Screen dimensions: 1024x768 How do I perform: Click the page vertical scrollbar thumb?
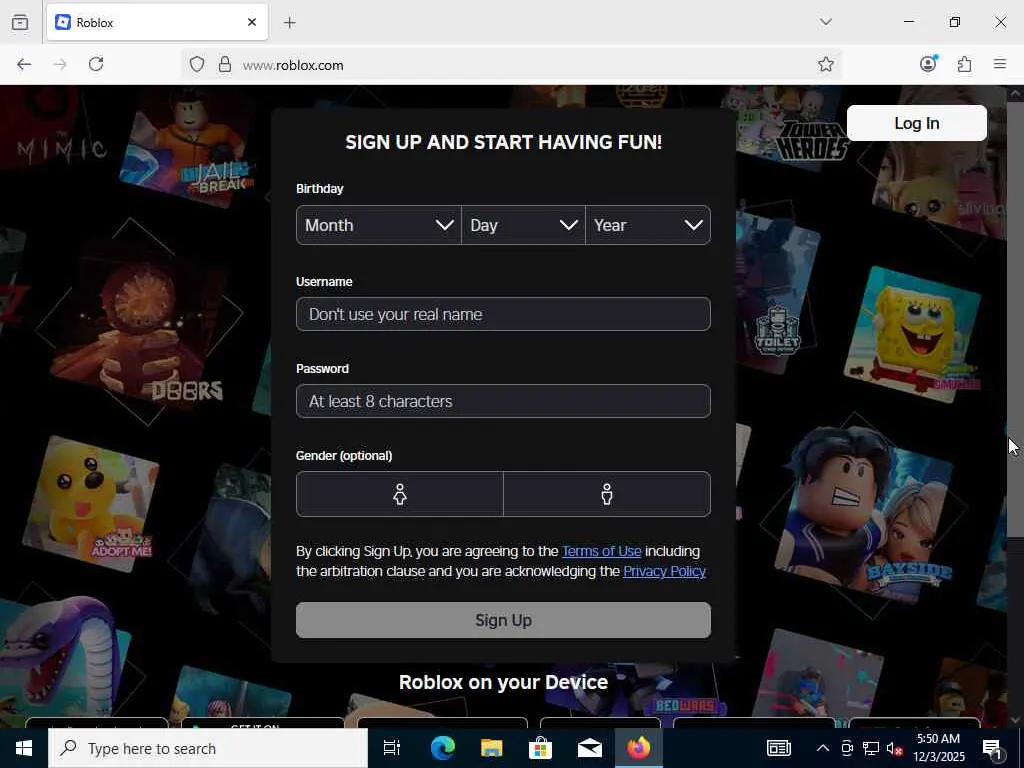(x=1014, y=319)
